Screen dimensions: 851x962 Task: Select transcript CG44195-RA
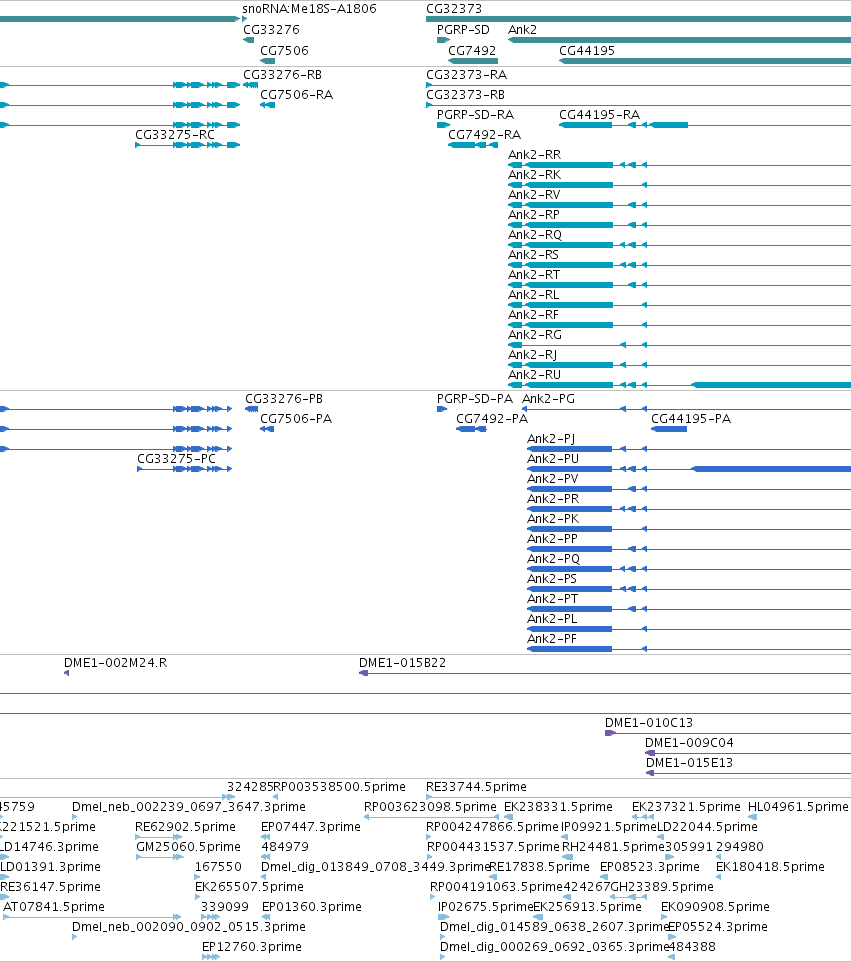click(x=599, y=115)
